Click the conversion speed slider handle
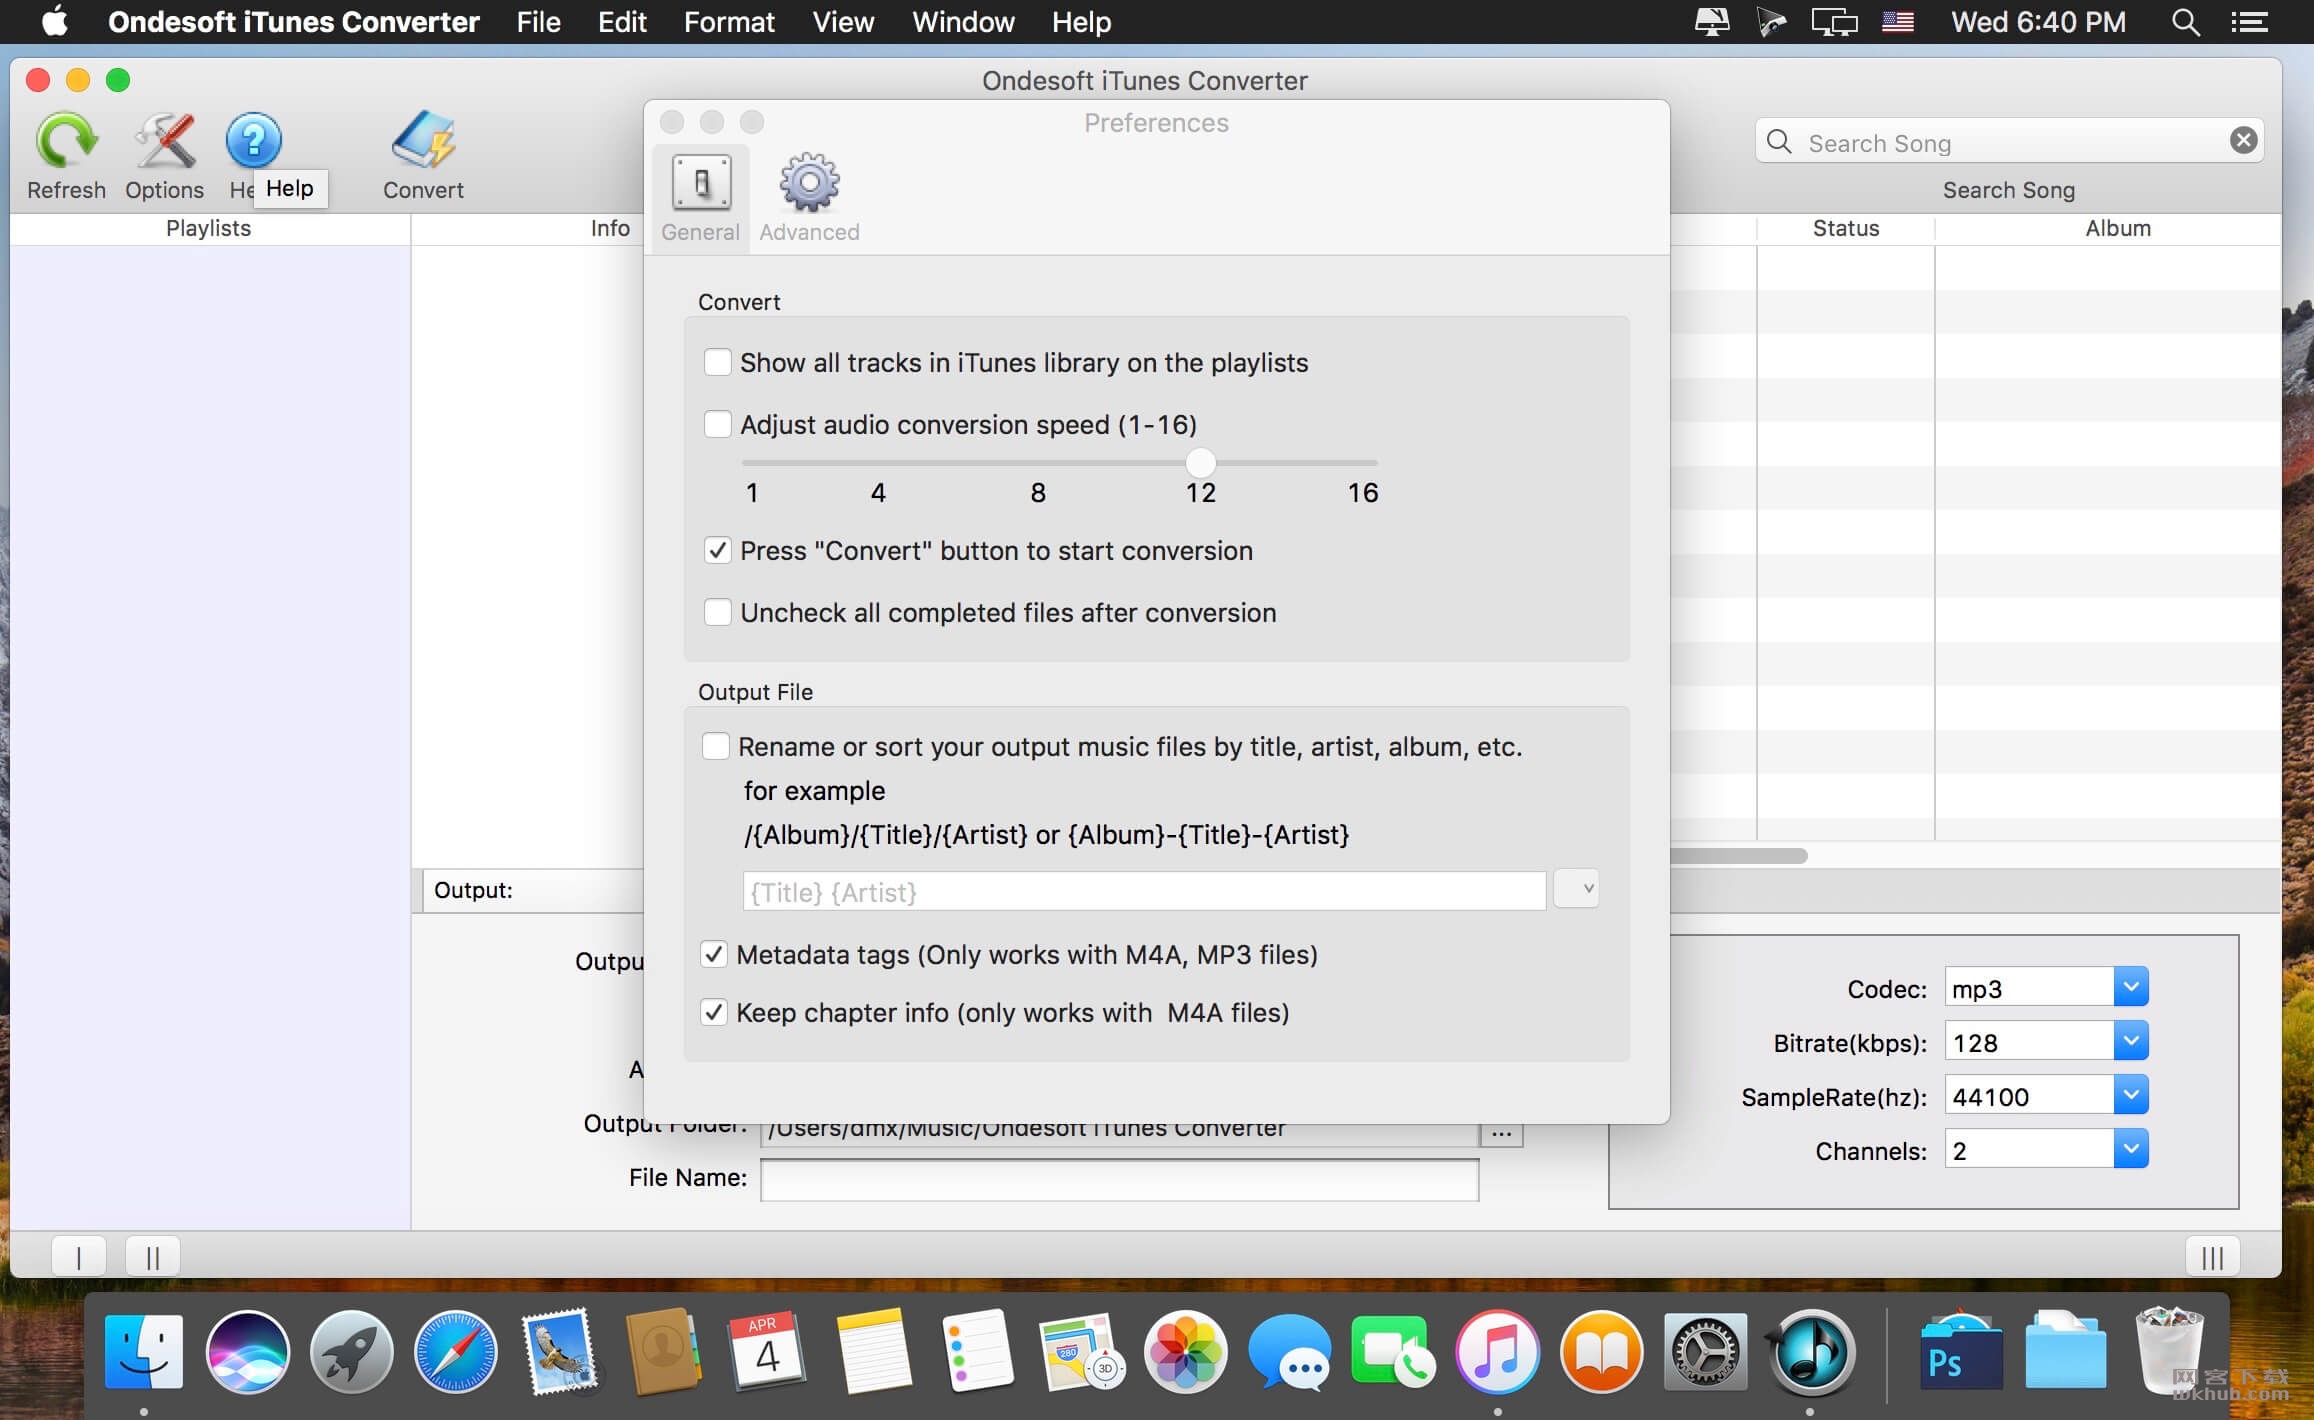The height and width of the screenshot is (1420, 2314). click(1200, 463)
